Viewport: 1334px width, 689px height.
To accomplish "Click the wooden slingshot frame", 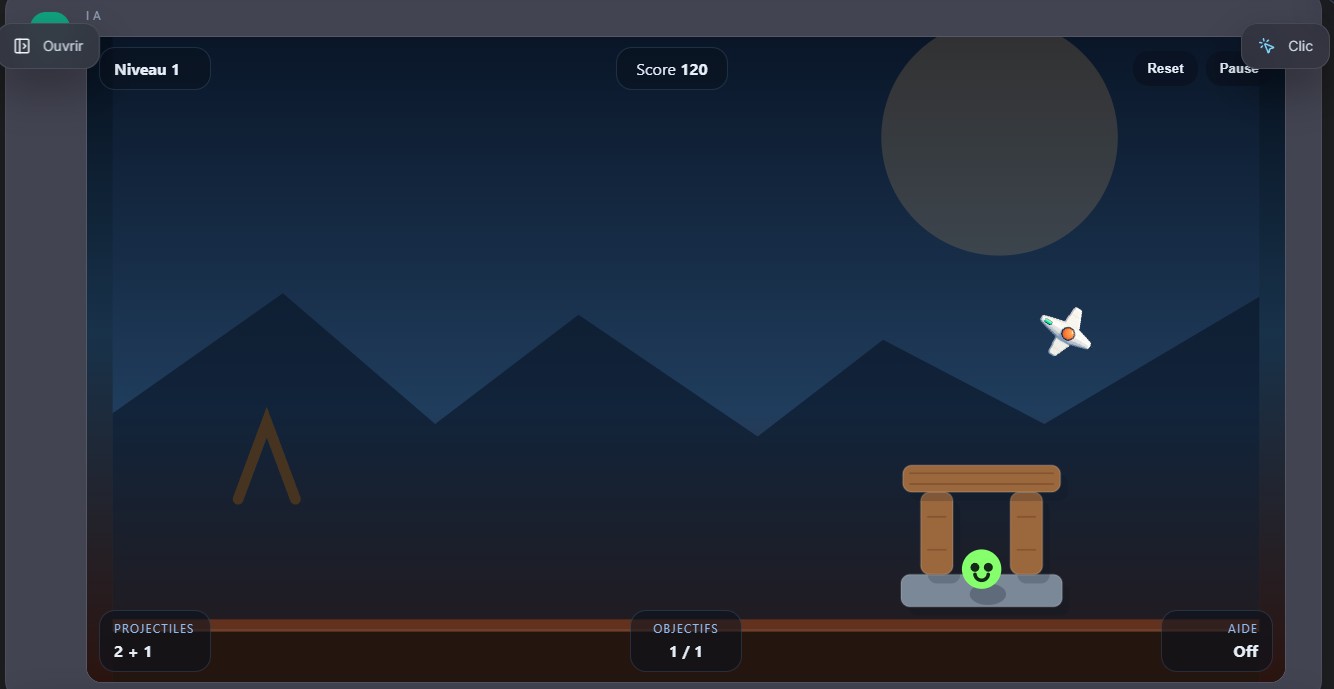I will pos(267,455).
